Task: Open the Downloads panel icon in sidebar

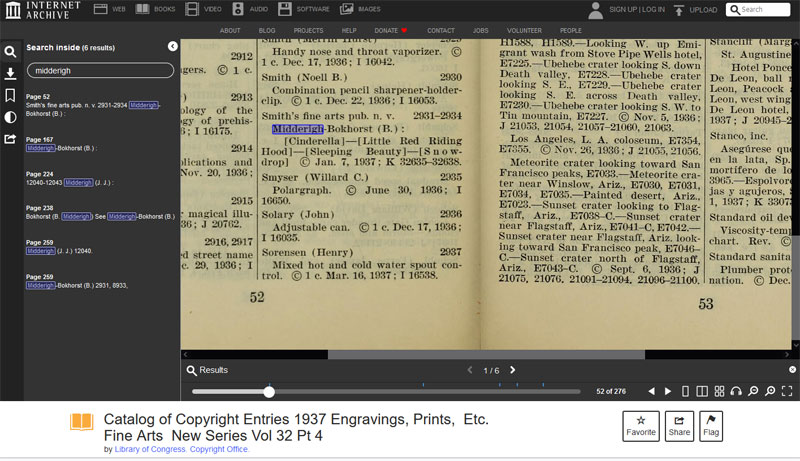Action: (x=10, y=73)
